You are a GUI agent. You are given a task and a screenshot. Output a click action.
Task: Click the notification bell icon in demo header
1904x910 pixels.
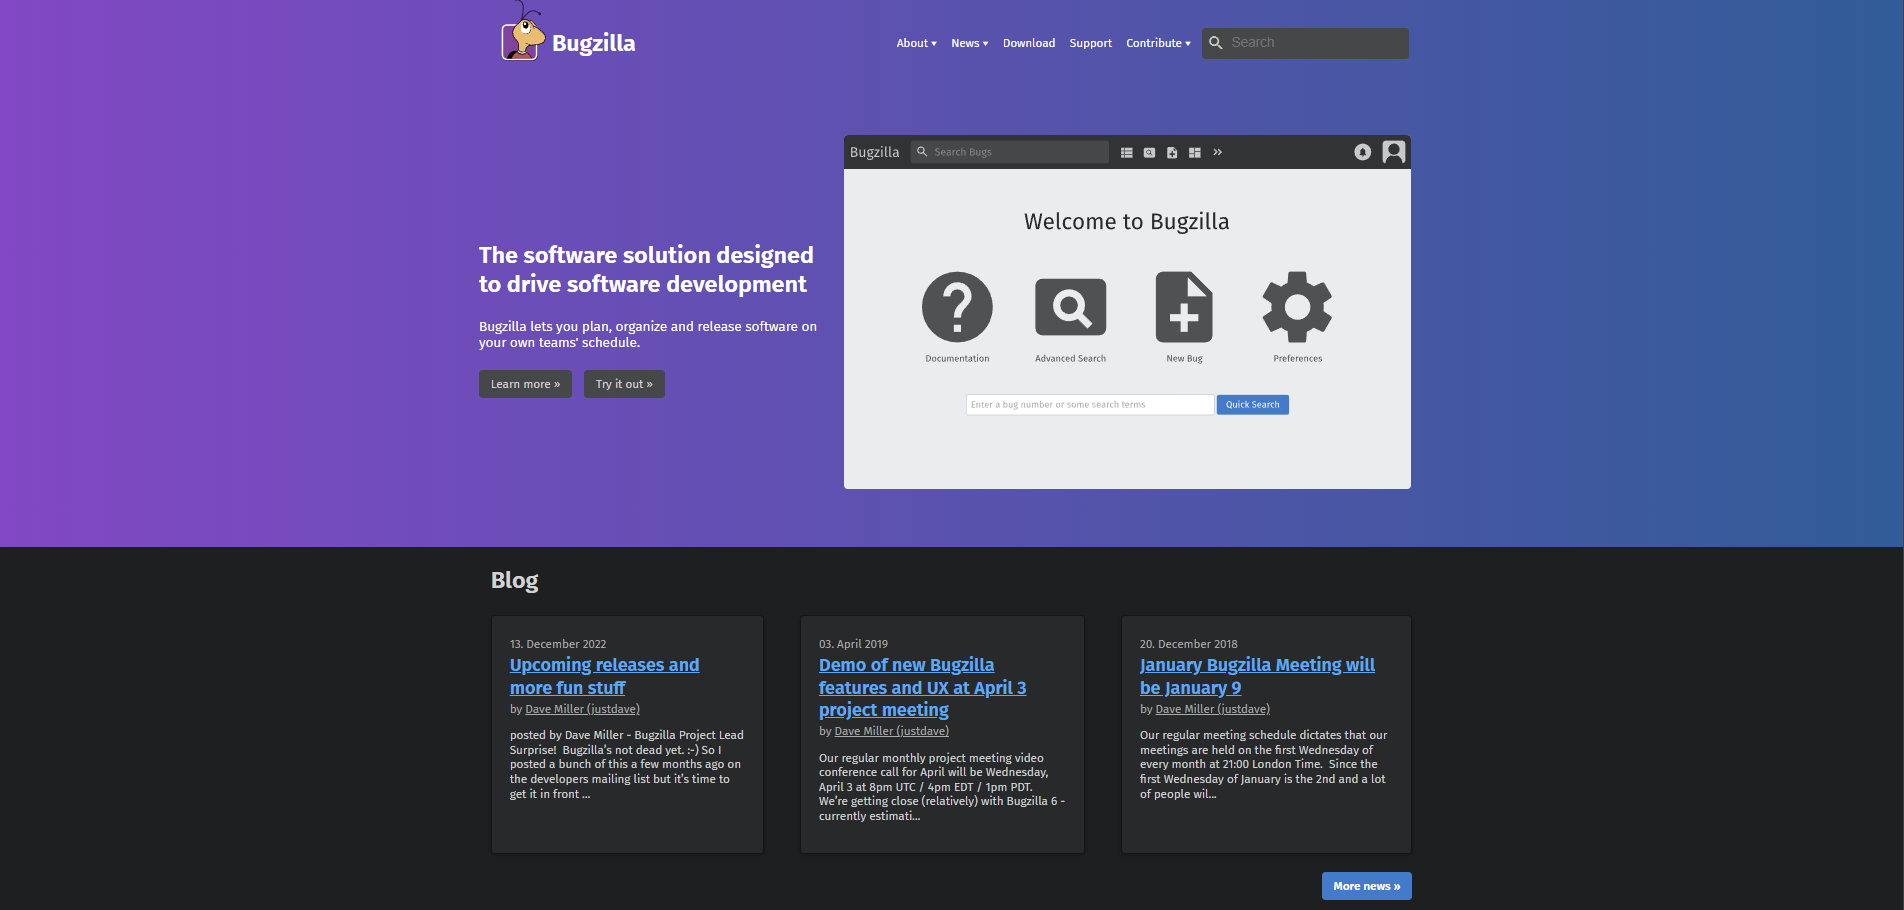1363,152
